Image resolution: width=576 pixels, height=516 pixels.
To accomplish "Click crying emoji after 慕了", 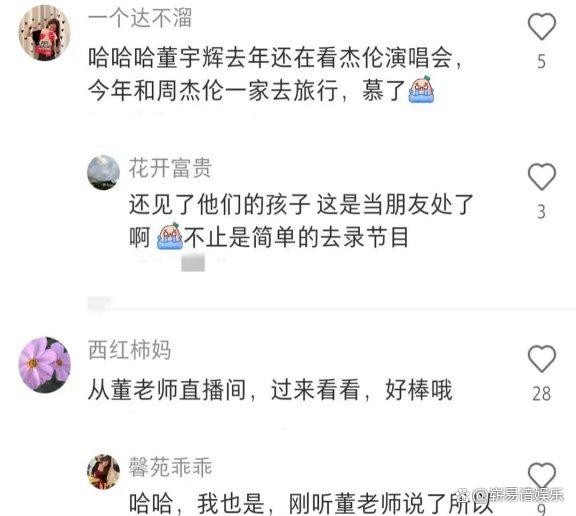I will (x=421, y=89).
